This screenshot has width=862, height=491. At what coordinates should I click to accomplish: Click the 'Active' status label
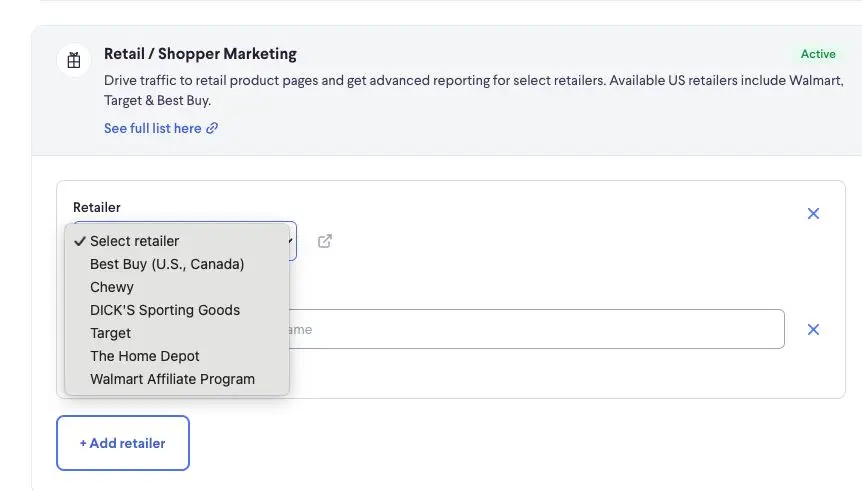pos(818,54)
